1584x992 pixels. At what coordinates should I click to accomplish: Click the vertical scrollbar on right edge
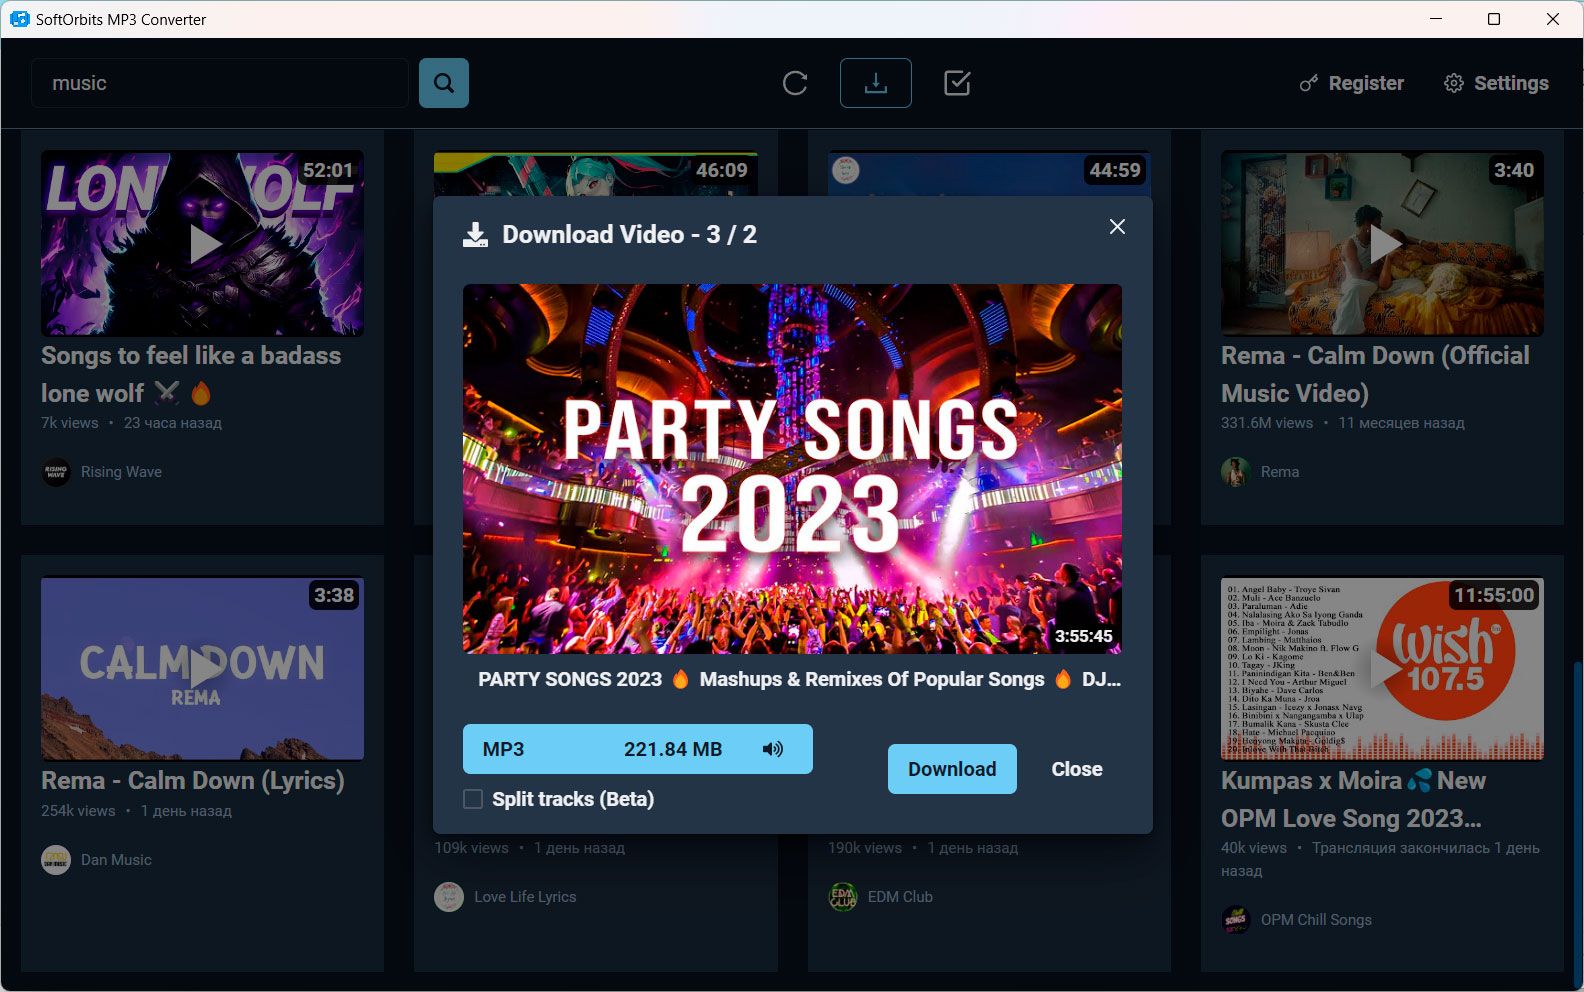1576,800
